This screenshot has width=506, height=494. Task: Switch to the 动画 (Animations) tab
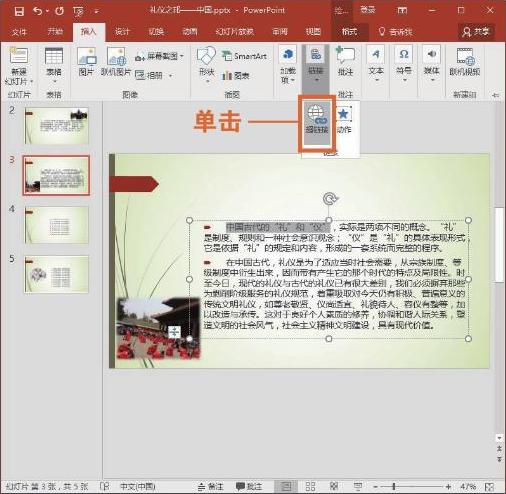[x=189, y=32]
